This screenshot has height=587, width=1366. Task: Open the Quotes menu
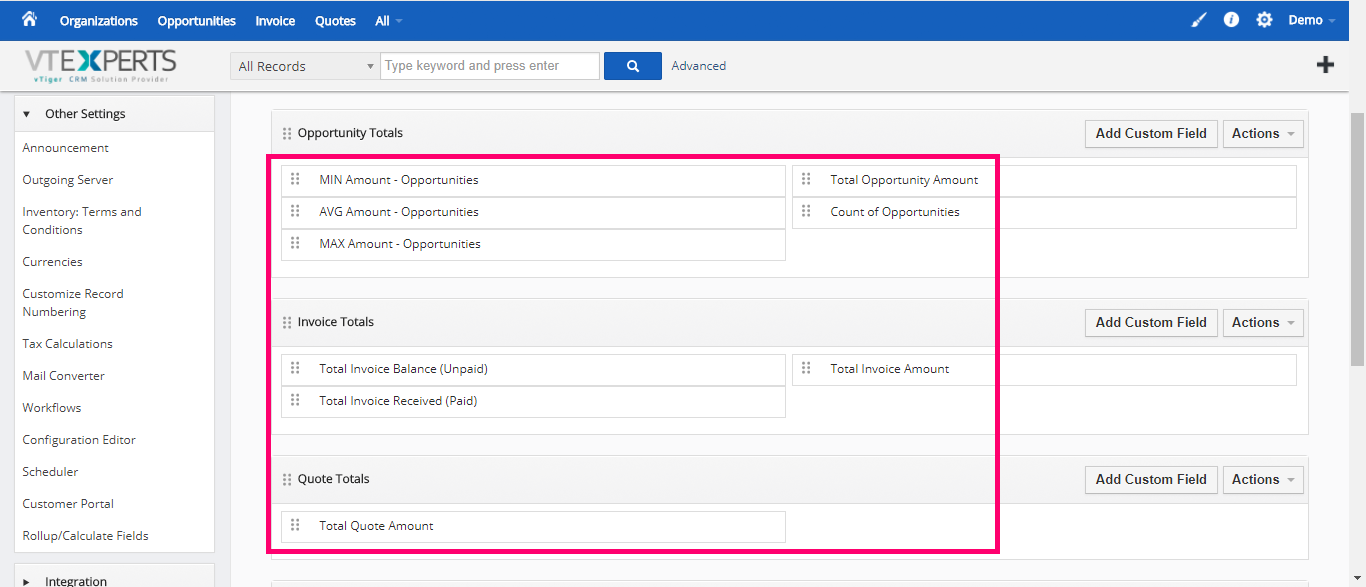coord(335,21)
